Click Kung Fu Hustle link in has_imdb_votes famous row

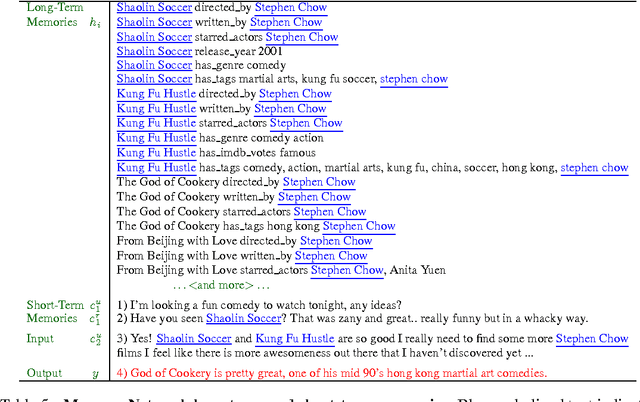click(x=156, y=153)
